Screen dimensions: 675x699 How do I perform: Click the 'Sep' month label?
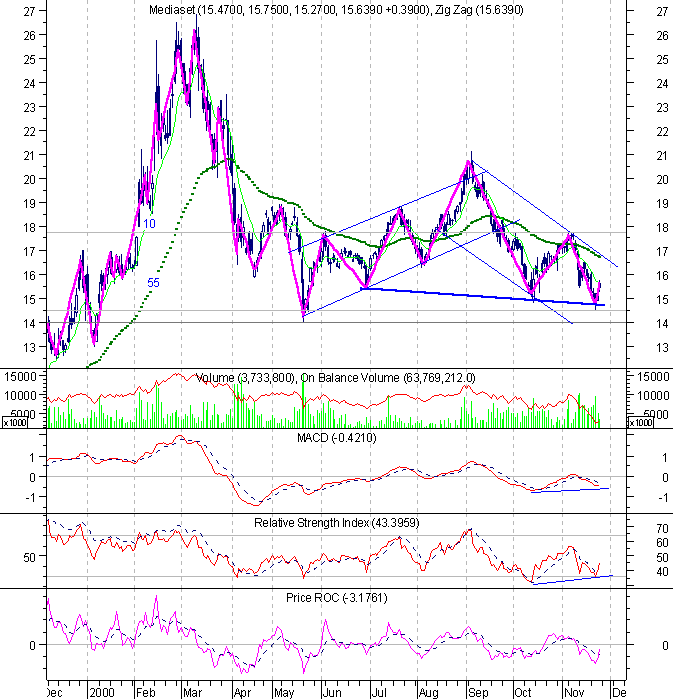(x=478, y=693)
